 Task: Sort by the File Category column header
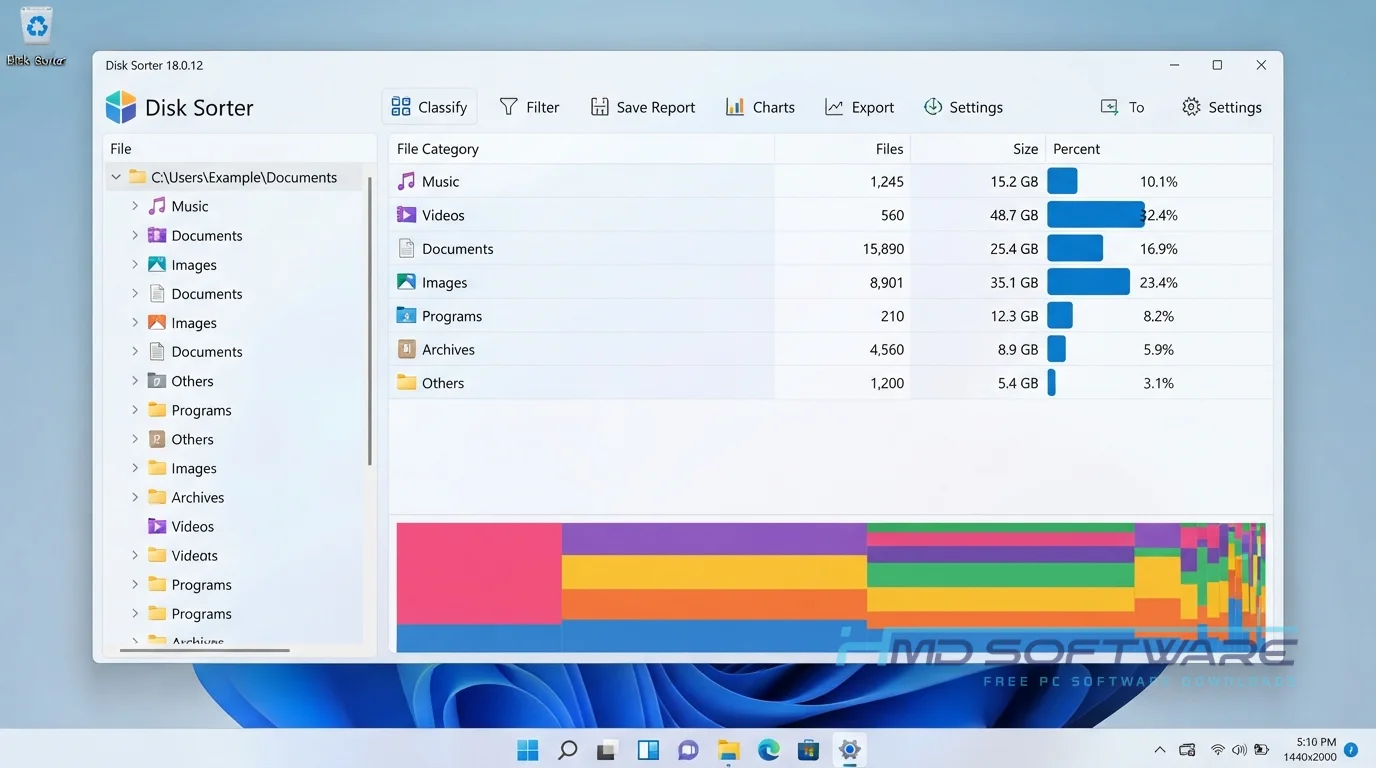point(581,149)
